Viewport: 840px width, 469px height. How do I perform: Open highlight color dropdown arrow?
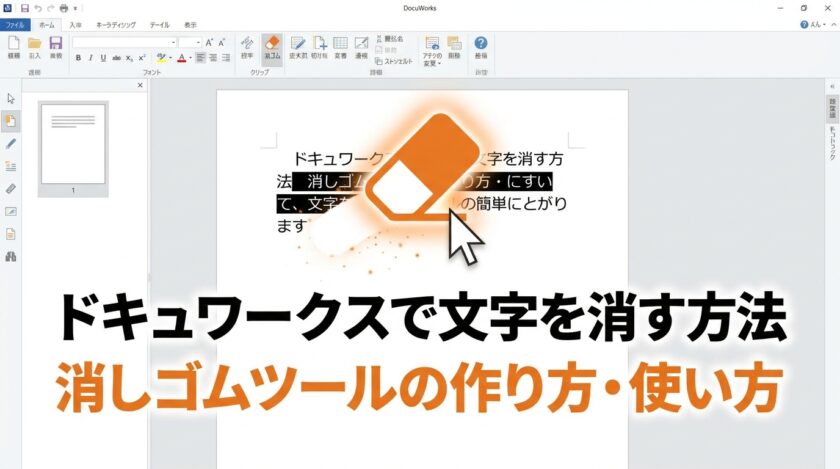[170, 58]
